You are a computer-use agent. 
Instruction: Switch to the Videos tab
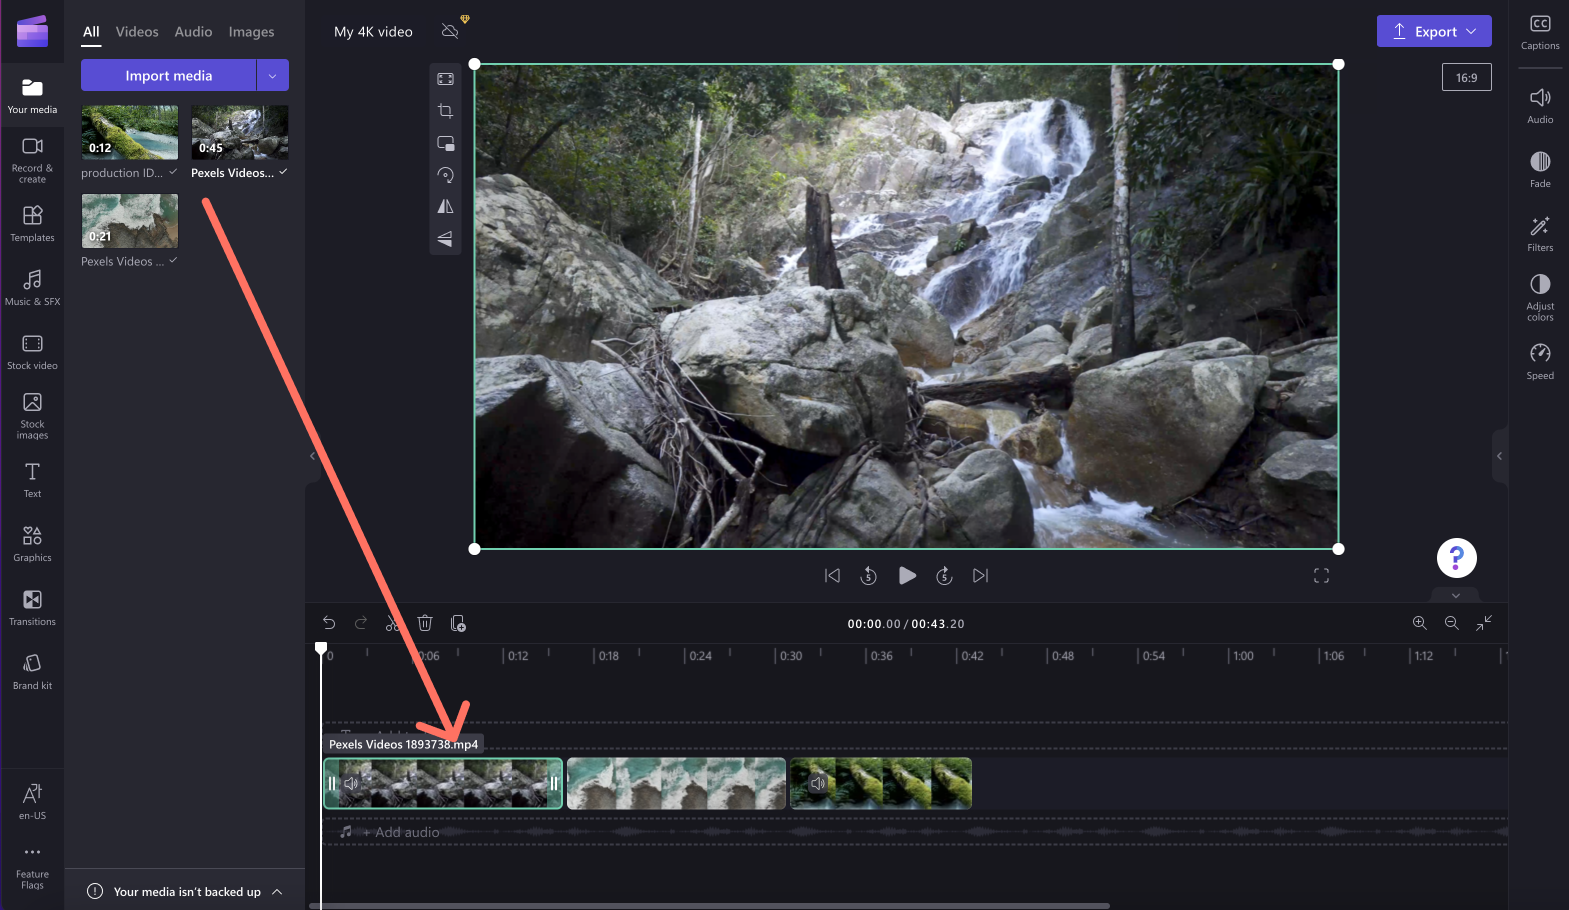point(137,32)
